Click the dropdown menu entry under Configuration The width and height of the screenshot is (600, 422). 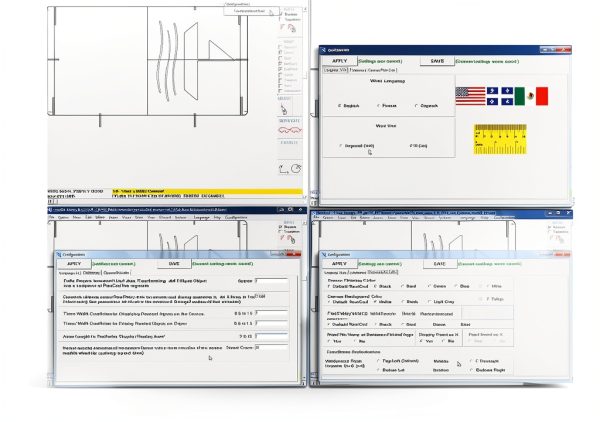click(x=251, y=11)
